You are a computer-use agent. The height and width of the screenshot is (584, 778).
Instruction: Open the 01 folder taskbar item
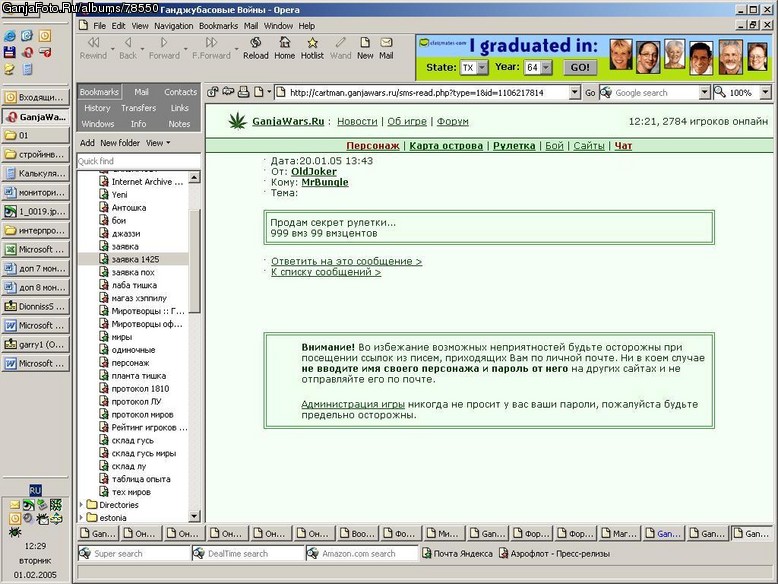click(x=35, y=135)
